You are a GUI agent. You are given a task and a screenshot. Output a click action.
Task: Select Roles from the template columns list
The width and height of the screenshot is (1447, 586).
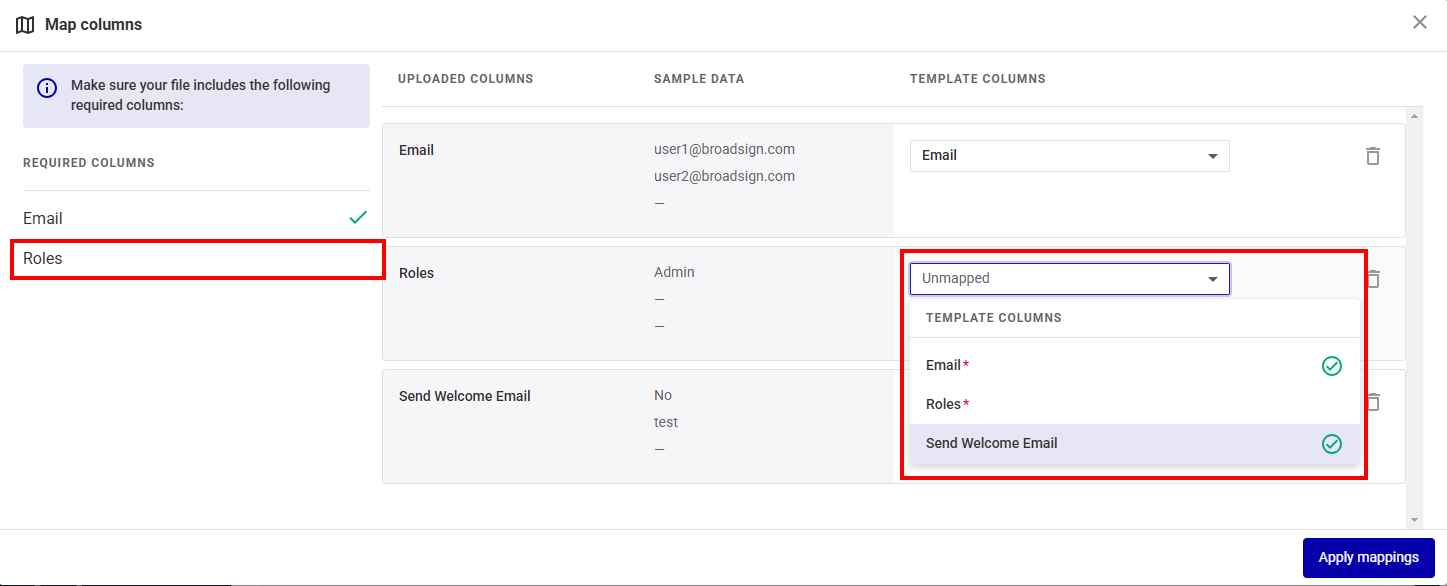click(943, 405)
